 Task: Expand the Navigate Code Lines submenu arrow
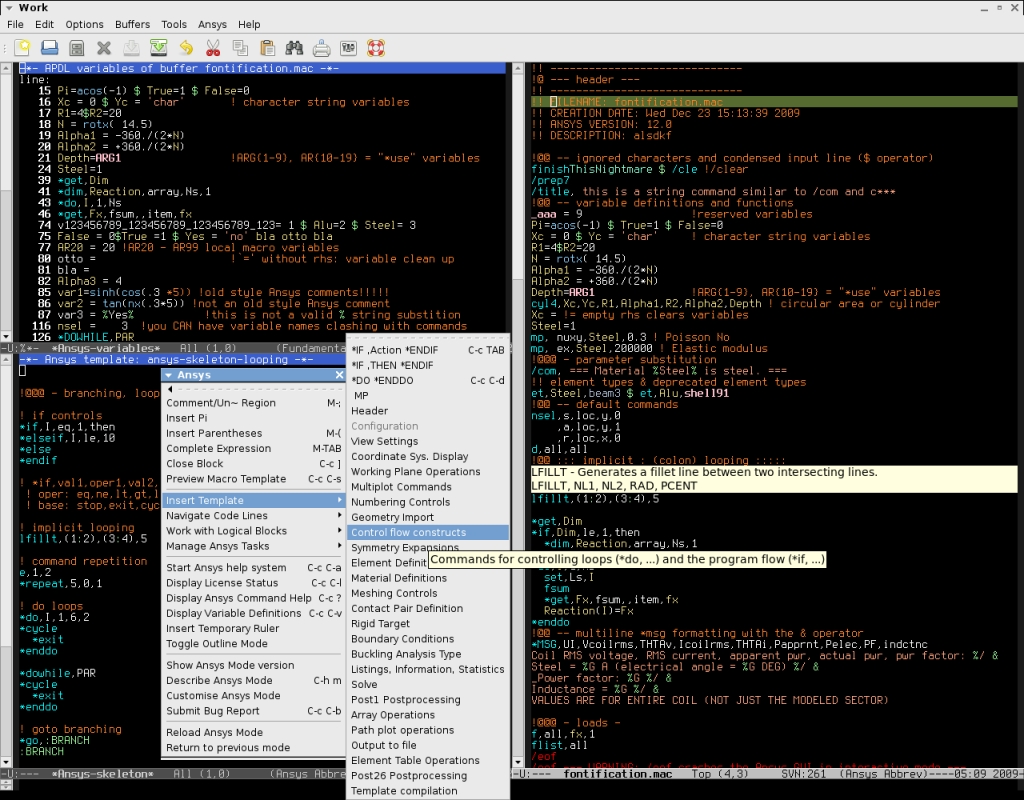click(x=340, y=515)
